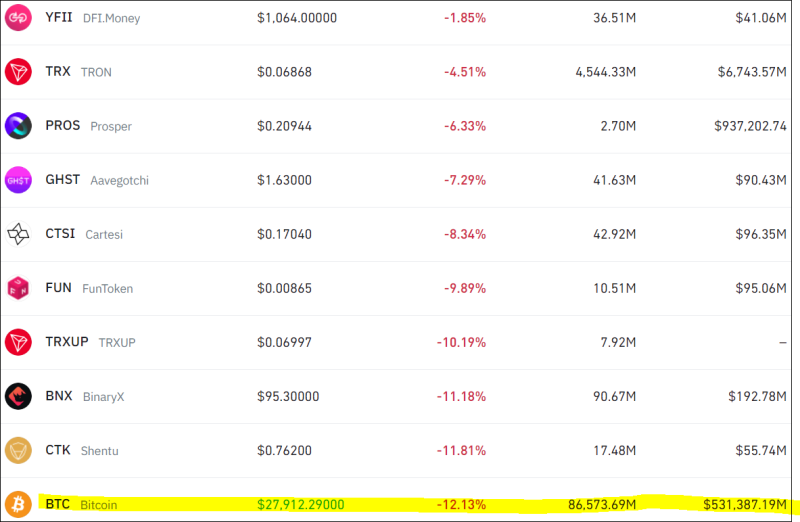Select the Aavegotchi coin name
Screen dimensions: 800x522
119,181
